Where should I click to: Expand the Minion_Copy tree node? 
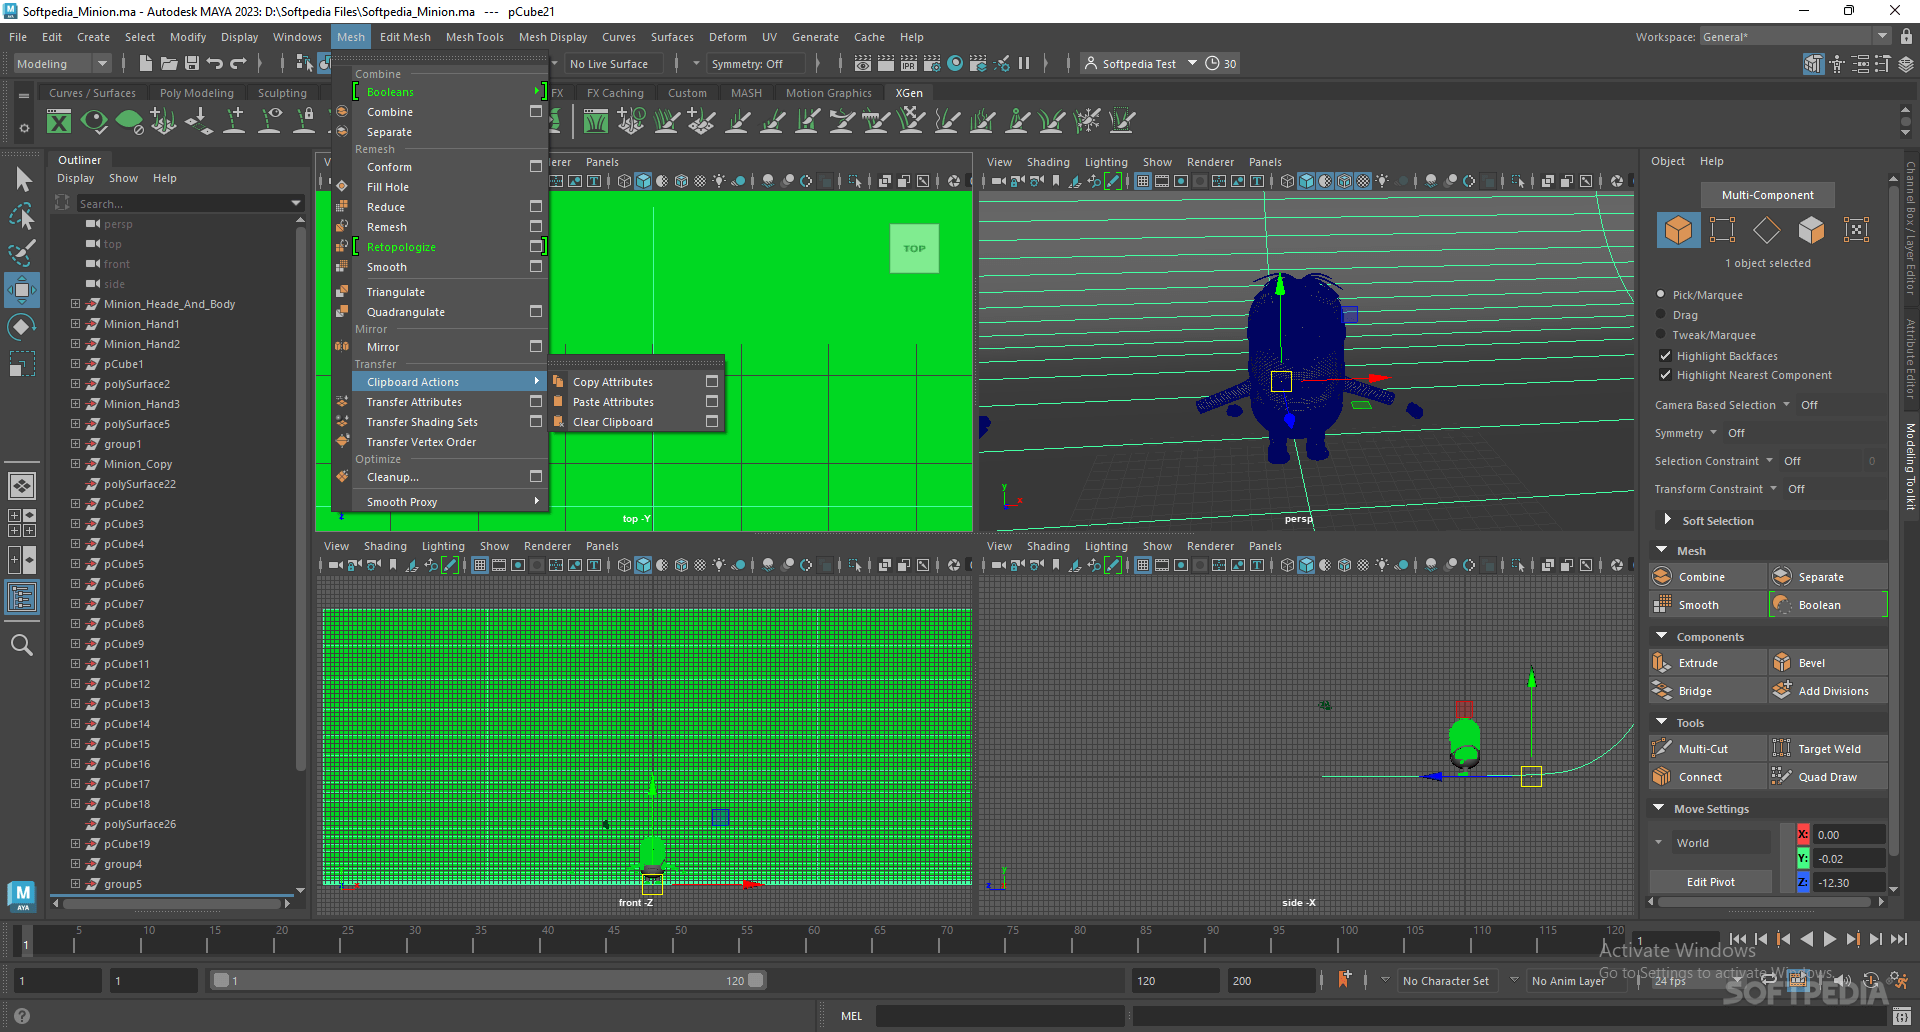75,464
